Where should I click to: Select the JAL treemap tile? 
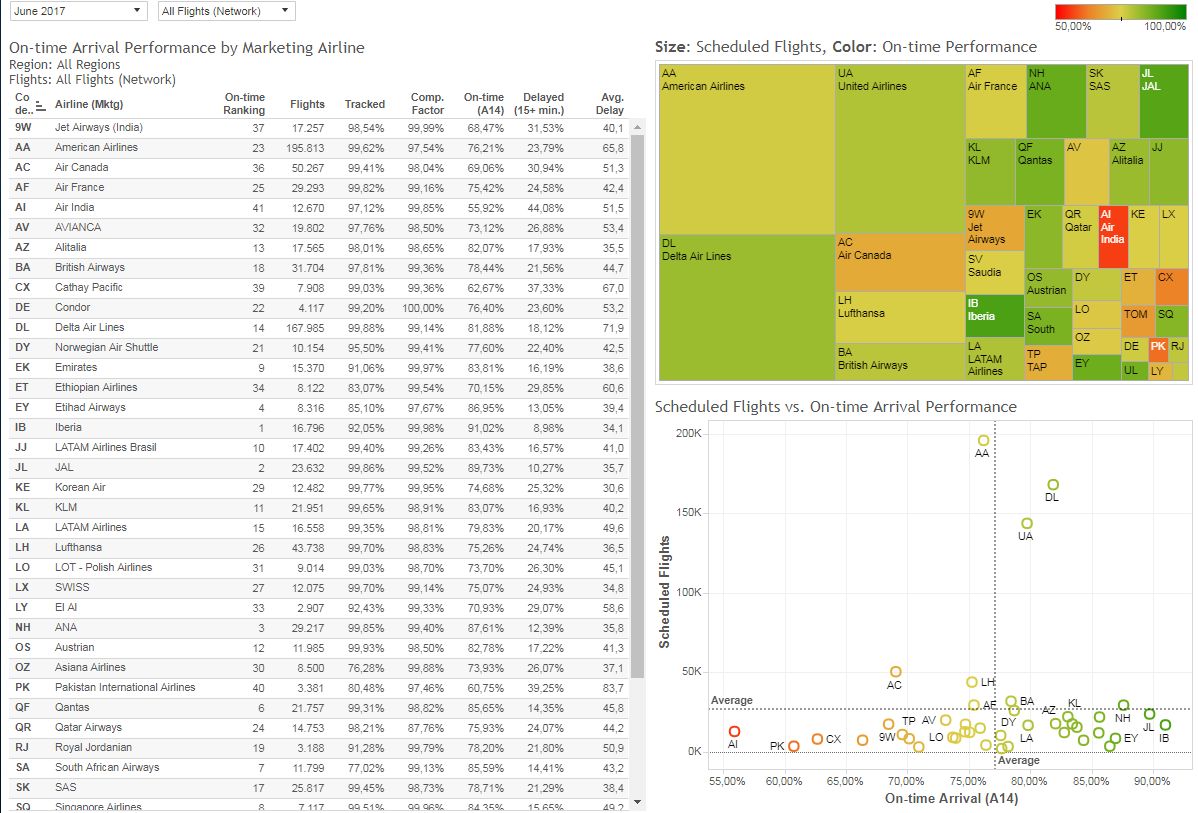point(1164,101)
